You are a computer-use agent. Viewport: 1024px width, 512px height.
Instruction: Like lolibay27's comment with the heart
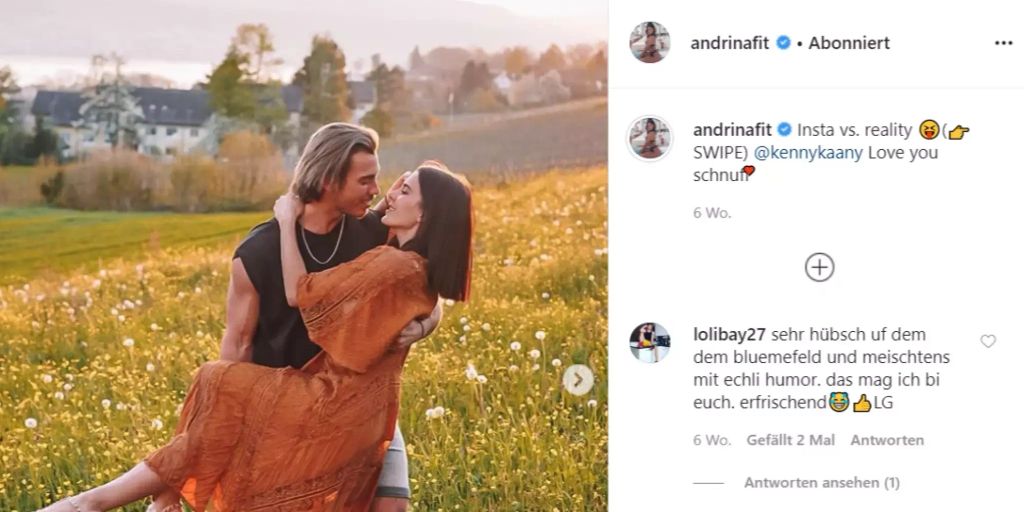pyautogui.click(x=988, y=341)
